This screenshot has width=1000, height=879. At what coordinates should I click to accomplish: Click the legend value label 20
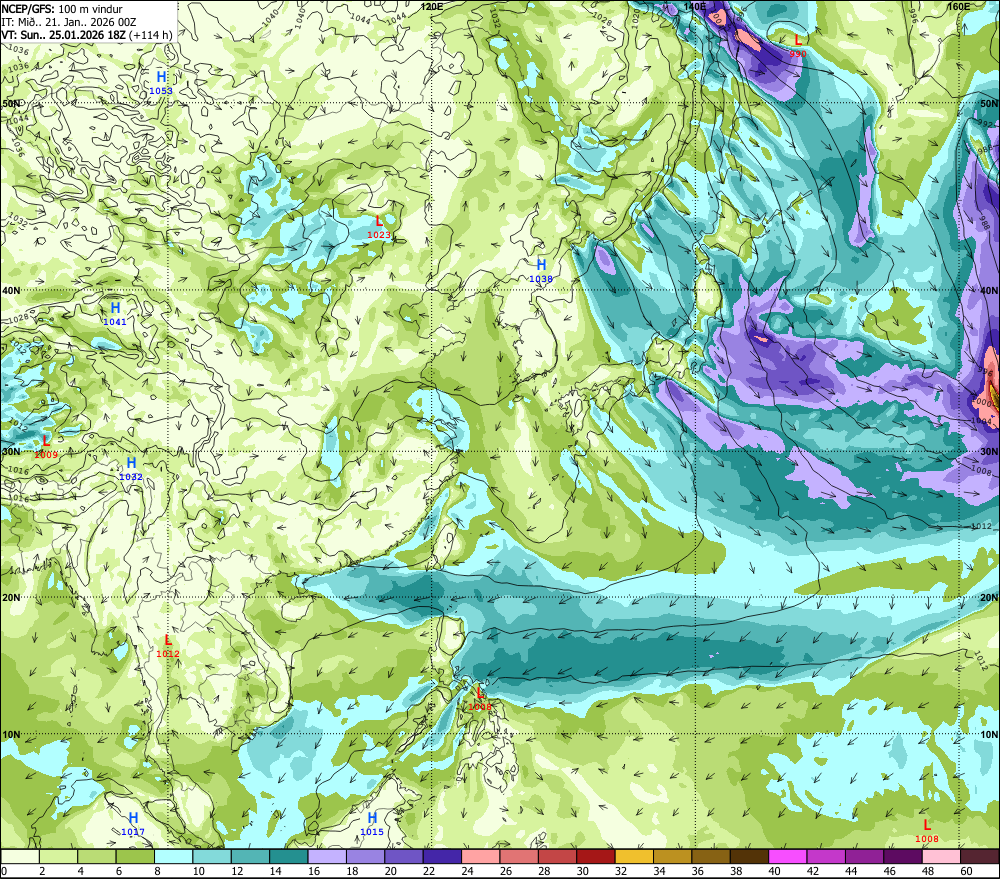pyautogui.click(x=390, y=871)
